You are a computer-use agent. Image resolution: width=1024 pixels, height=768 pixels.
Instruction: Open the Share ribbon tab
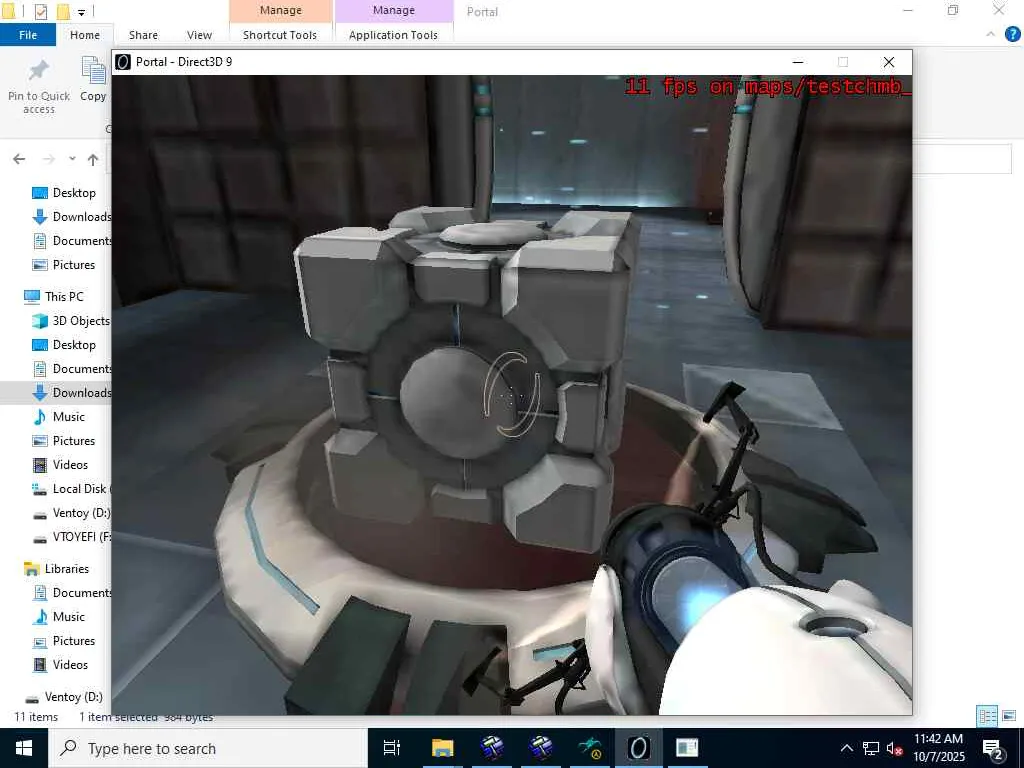(x=143, y=35)
